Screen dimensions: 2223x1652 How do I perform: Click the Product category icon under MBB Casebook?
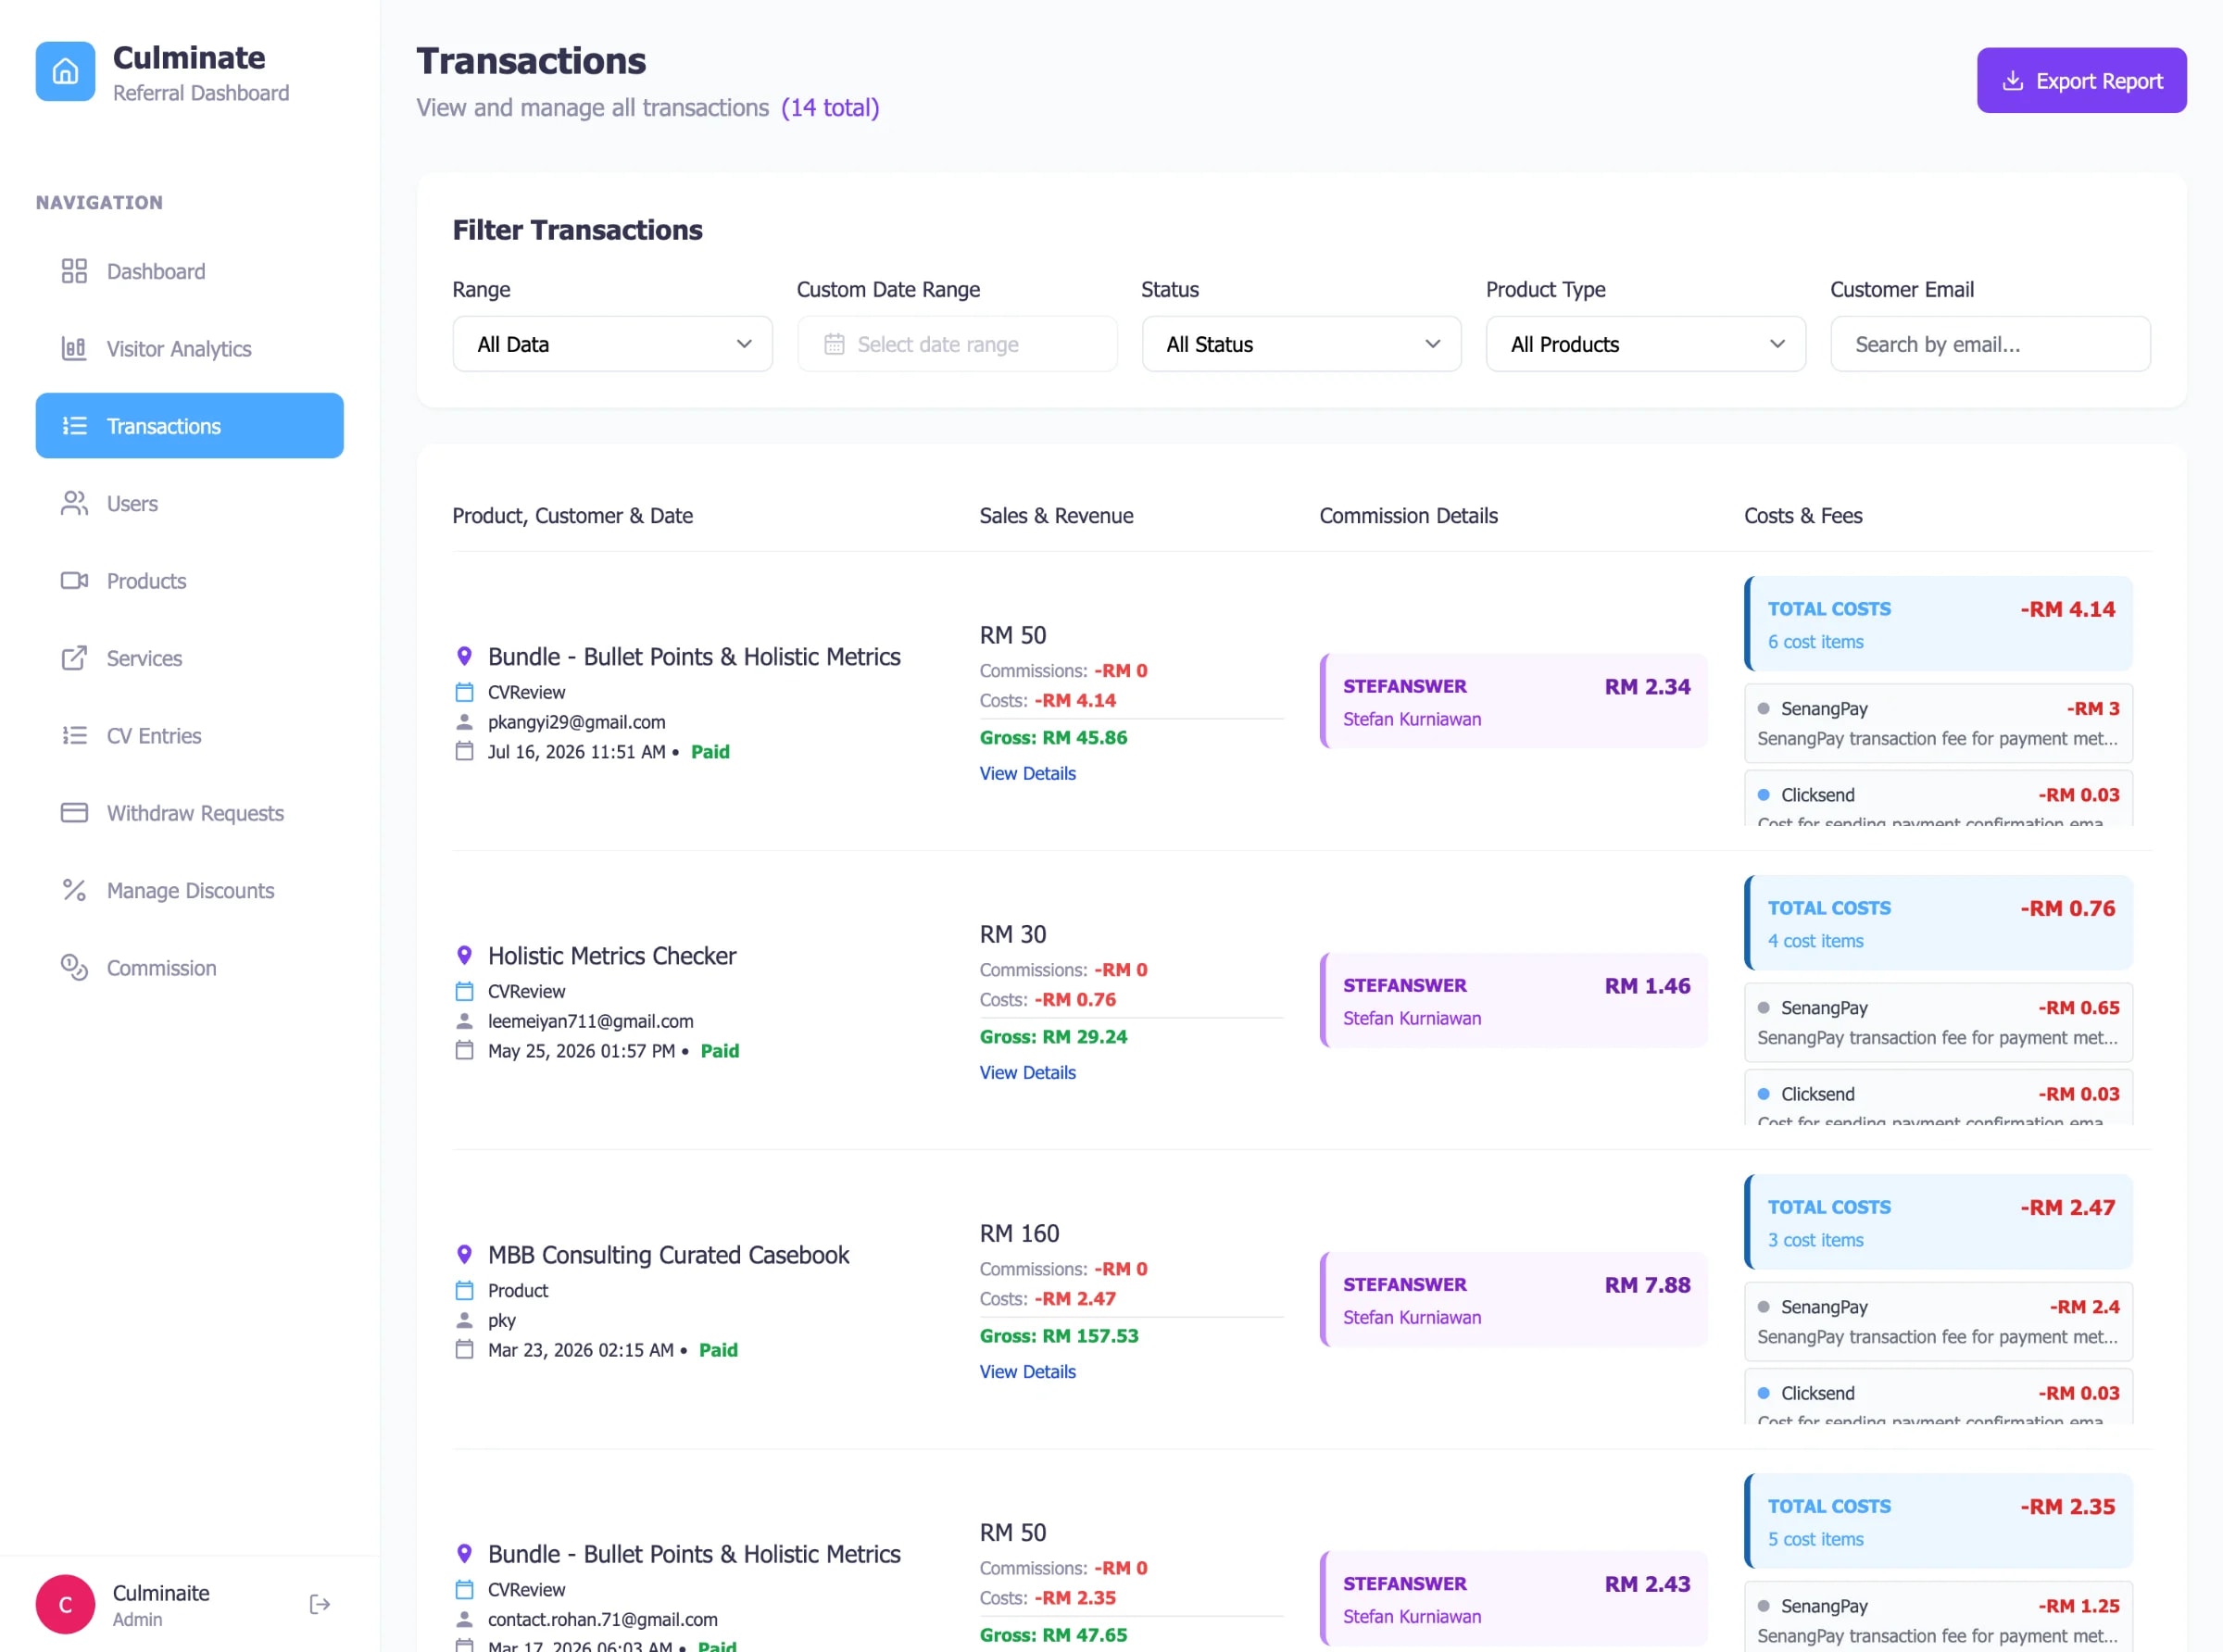point(464,1290)
